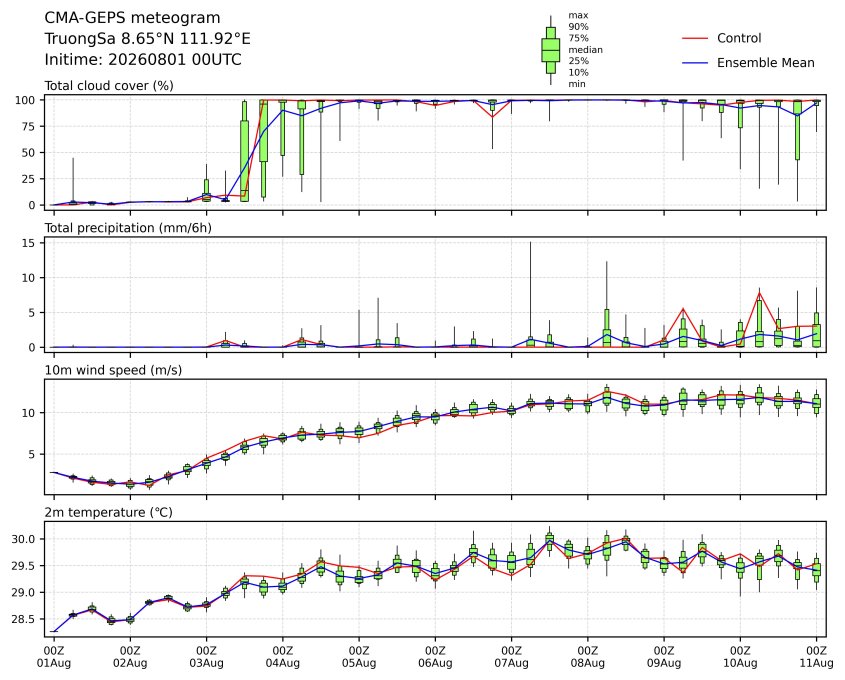Click the 'max' legend label
The height and width of the screenshot is (680, 845).
[578, 16]
